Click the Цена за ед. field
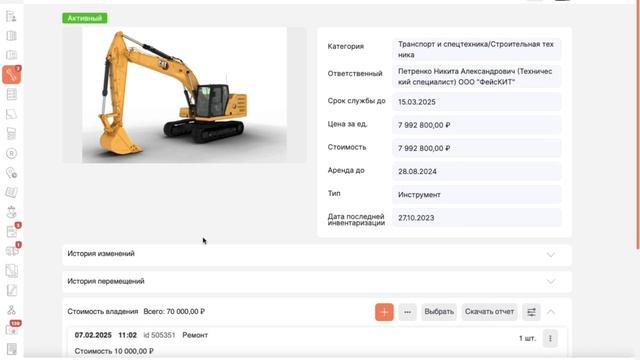The height and width of the screenshot is (360, 640). (476, 125)
